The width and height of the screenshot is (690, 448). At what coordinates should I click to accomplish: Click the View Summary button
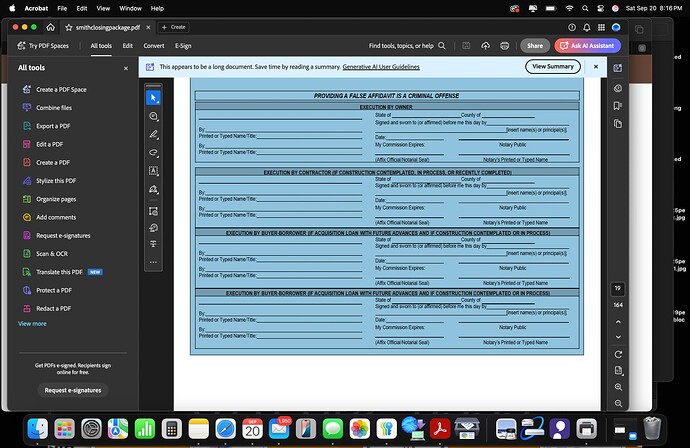coord(553,66)
